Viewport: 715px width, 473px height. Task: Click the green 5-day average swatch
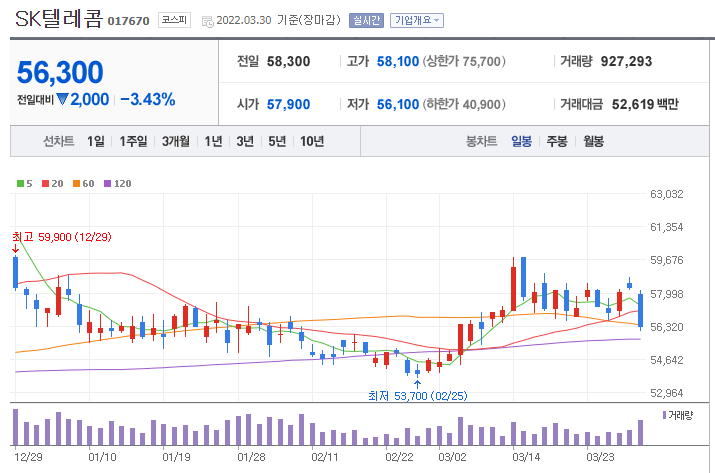pos(20,183)
